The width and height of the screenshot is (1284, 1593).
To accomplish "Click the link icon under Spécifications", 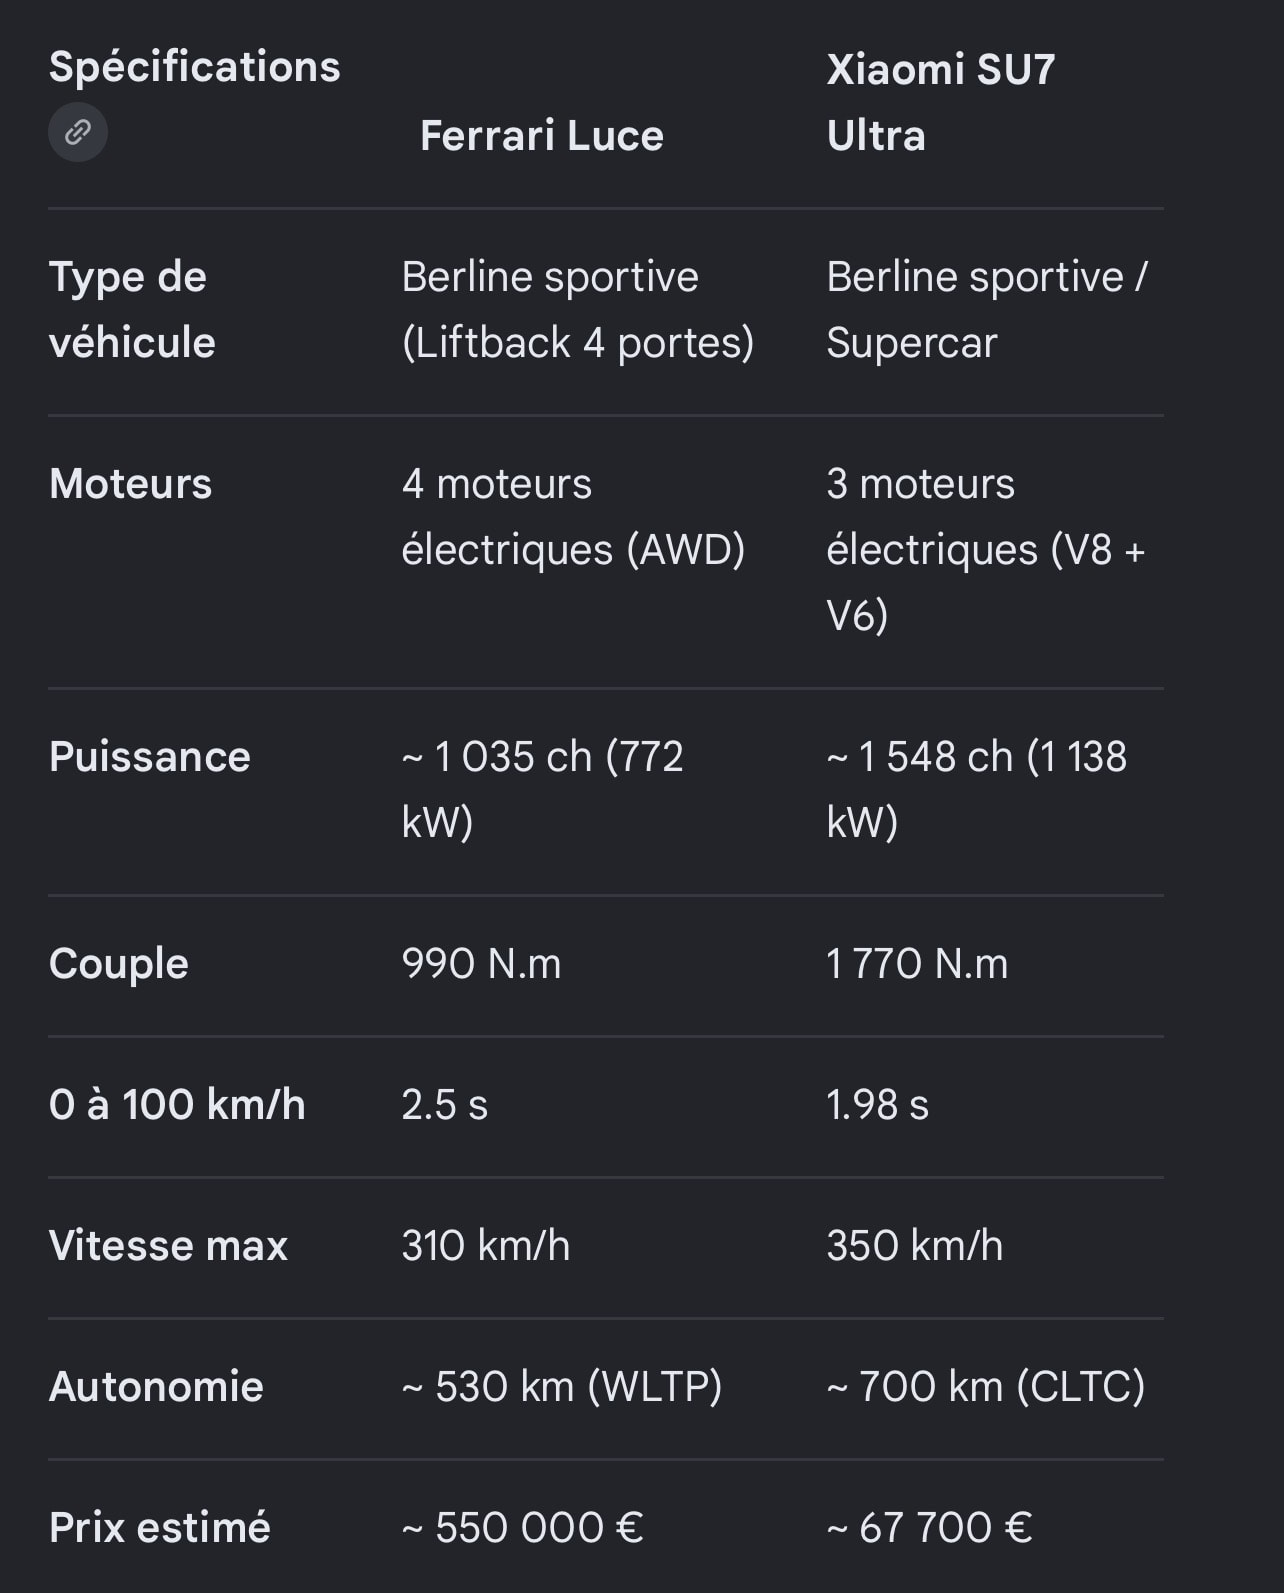I will pos(78,132).
